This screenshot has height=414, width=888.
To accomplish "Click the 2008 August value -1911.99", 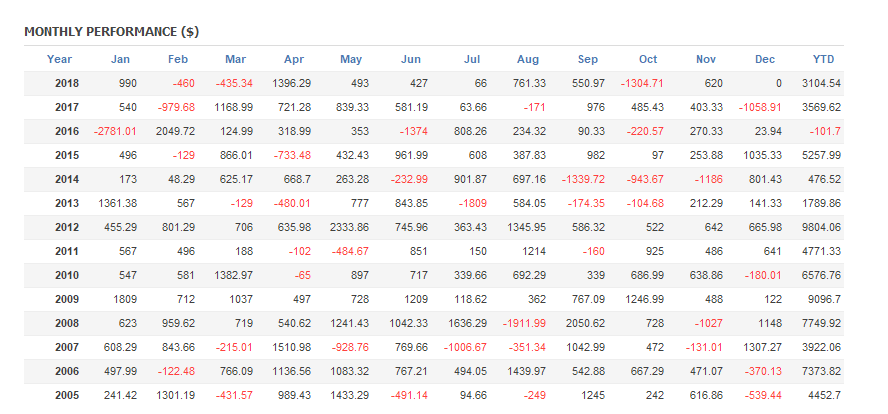I will (524, 323).
